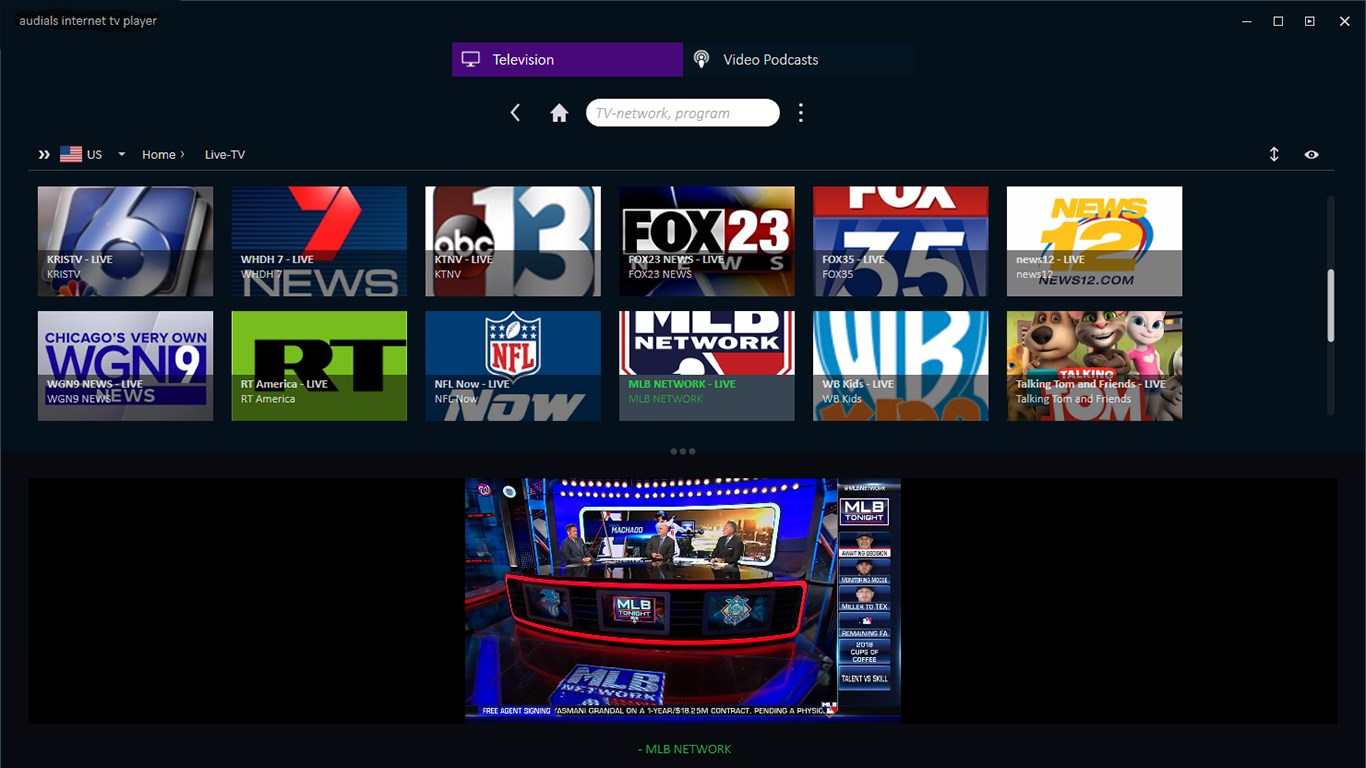1366x768 pixels.
Task: Open the country dropdown arrow beside US
Action: [121, 155]
